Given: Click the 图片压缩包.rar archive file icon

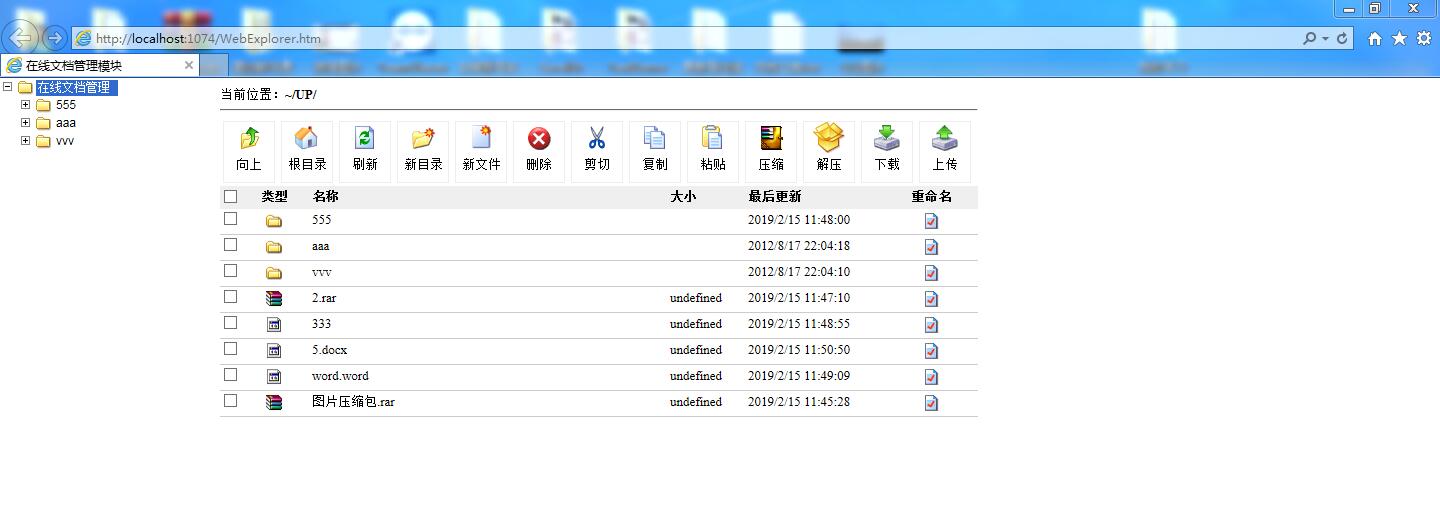Looking at the screenshot, I should click(x=274, y=403).
